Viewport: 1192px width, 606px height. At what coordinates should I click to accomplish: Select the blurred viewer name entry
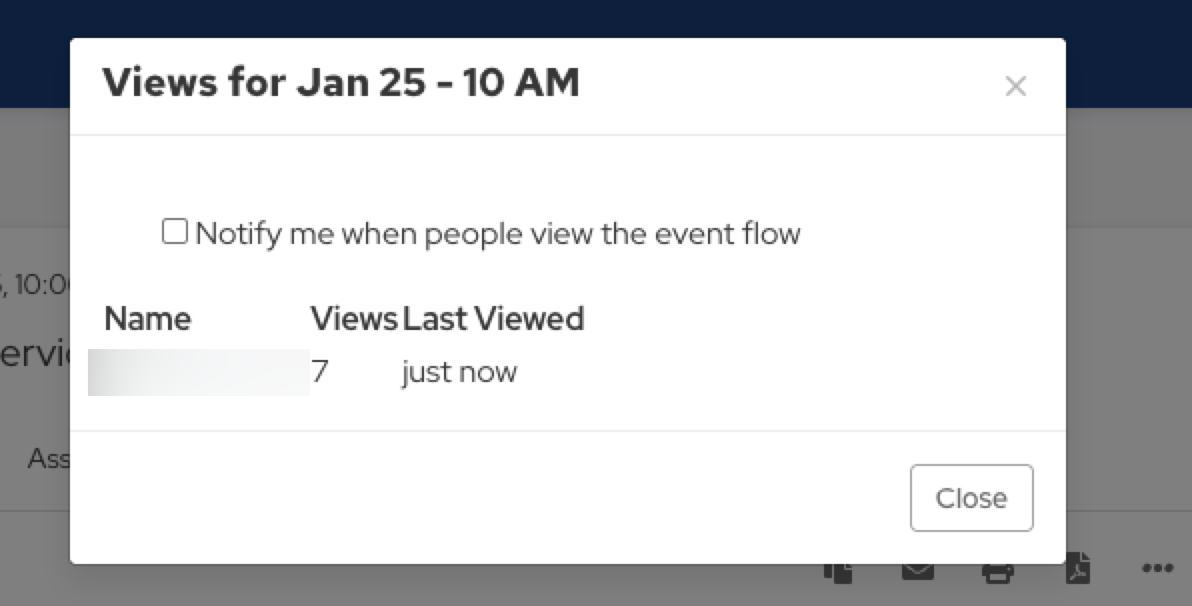pos(198,372)
